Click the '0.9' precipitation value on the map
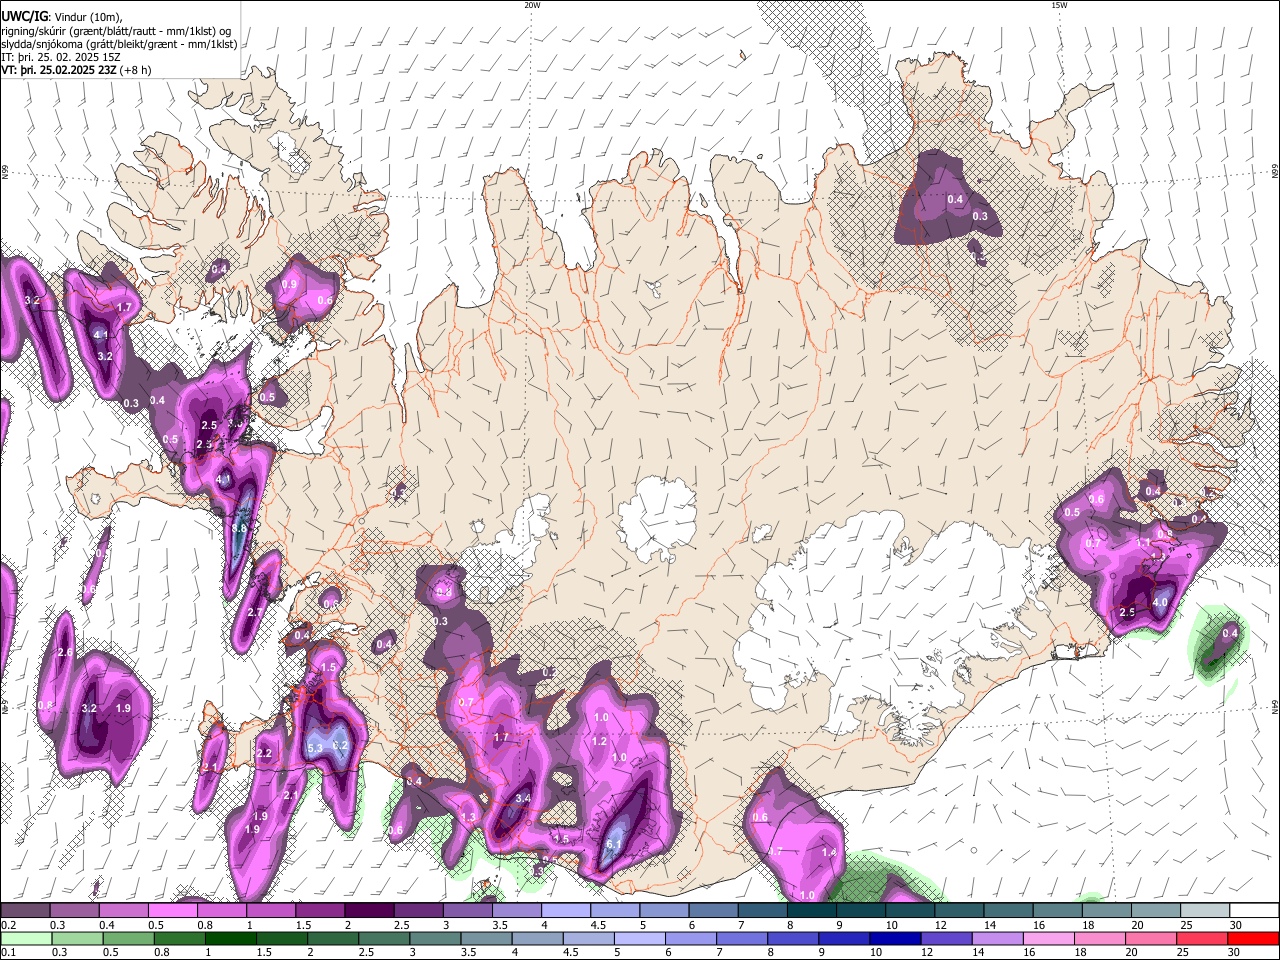 [x=289, y=284]
